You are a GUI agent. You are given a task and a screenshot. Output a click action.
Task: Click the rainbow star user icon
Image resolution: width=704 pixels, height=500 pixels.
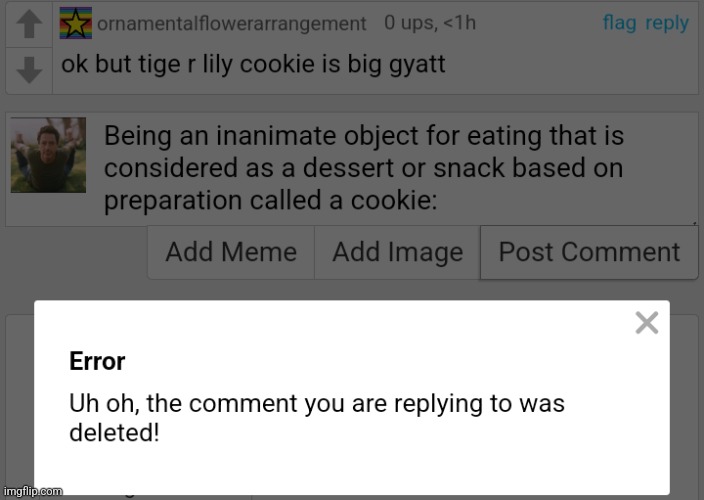click(x=76, y=22)
